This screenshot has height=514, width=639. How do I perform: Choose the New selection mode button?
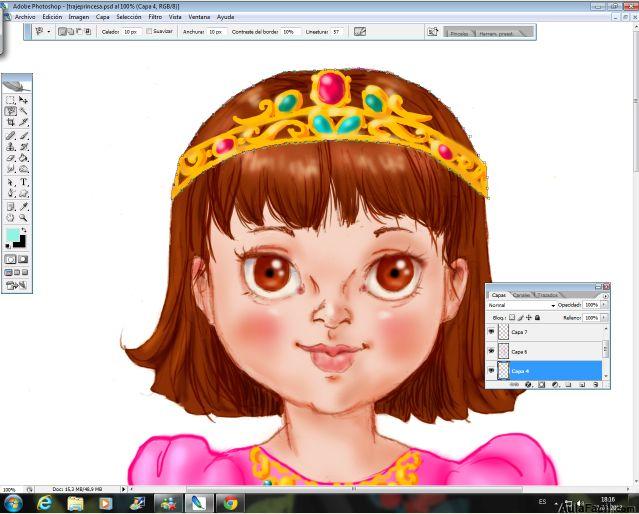[x=62, y=31]
